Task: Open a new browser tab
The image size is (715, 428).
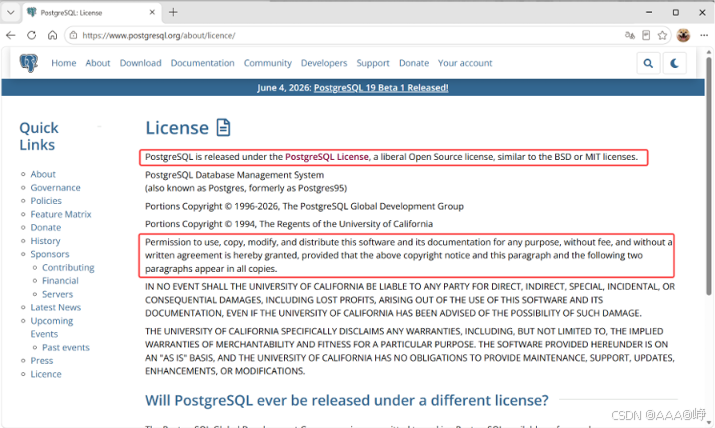Action: (173, 12)
